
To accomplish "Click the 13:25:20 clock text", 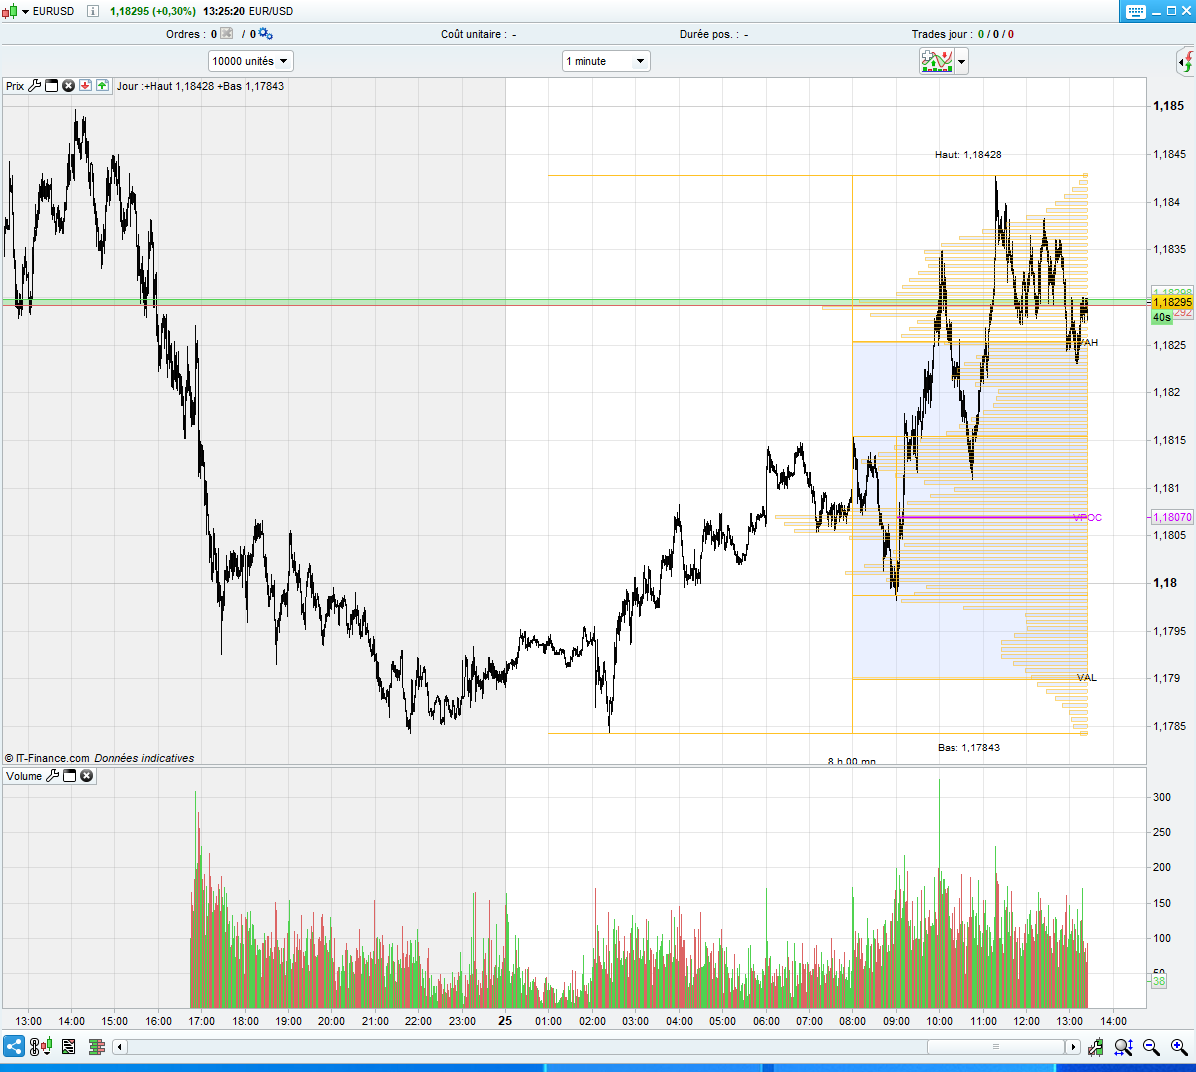I will [x=223, y=11].
